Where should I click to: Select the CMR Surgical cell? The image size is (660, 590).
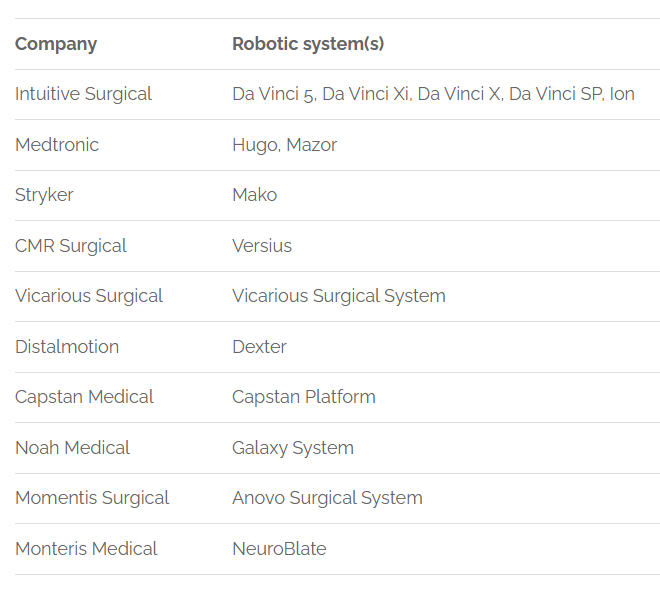tap(71, 246)
